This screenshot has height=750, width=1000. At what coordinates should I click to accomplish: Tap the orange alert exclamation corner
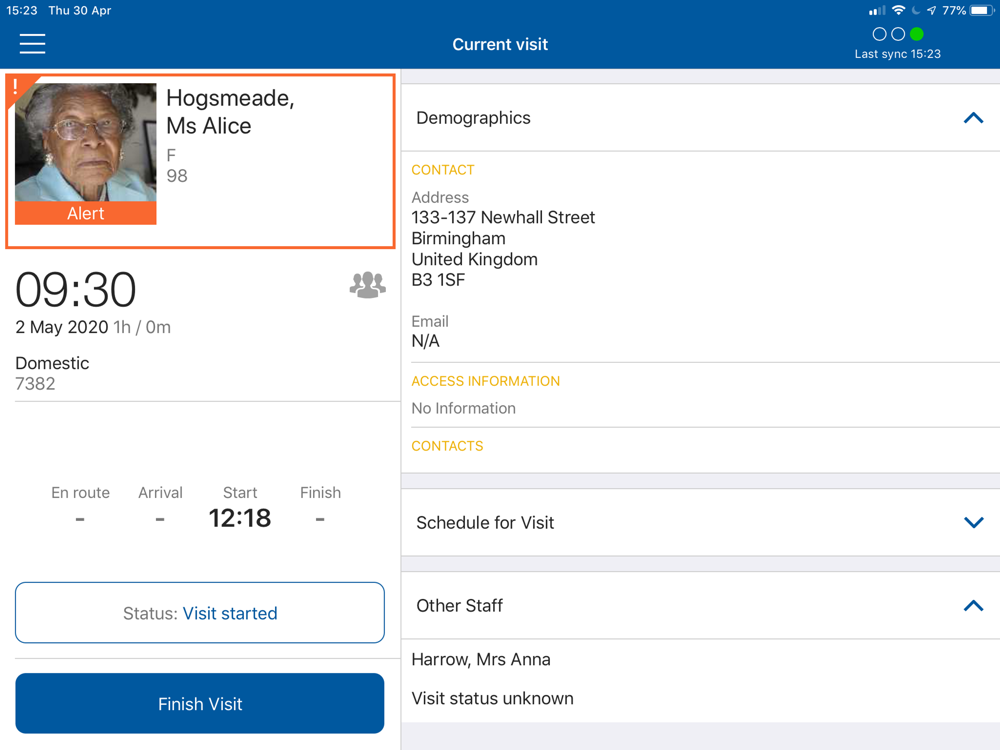[17, 86]
